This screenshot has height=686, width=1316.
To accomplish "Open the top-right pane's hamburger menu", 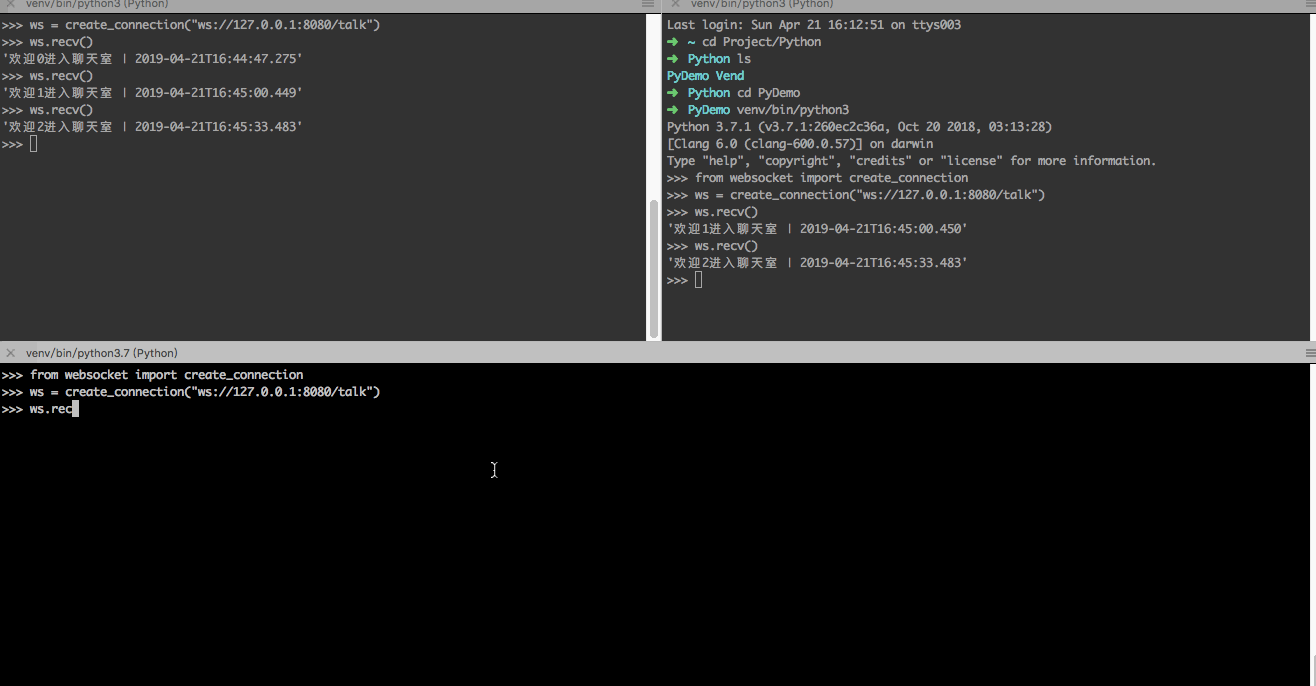I will [x=1309, y=5].
